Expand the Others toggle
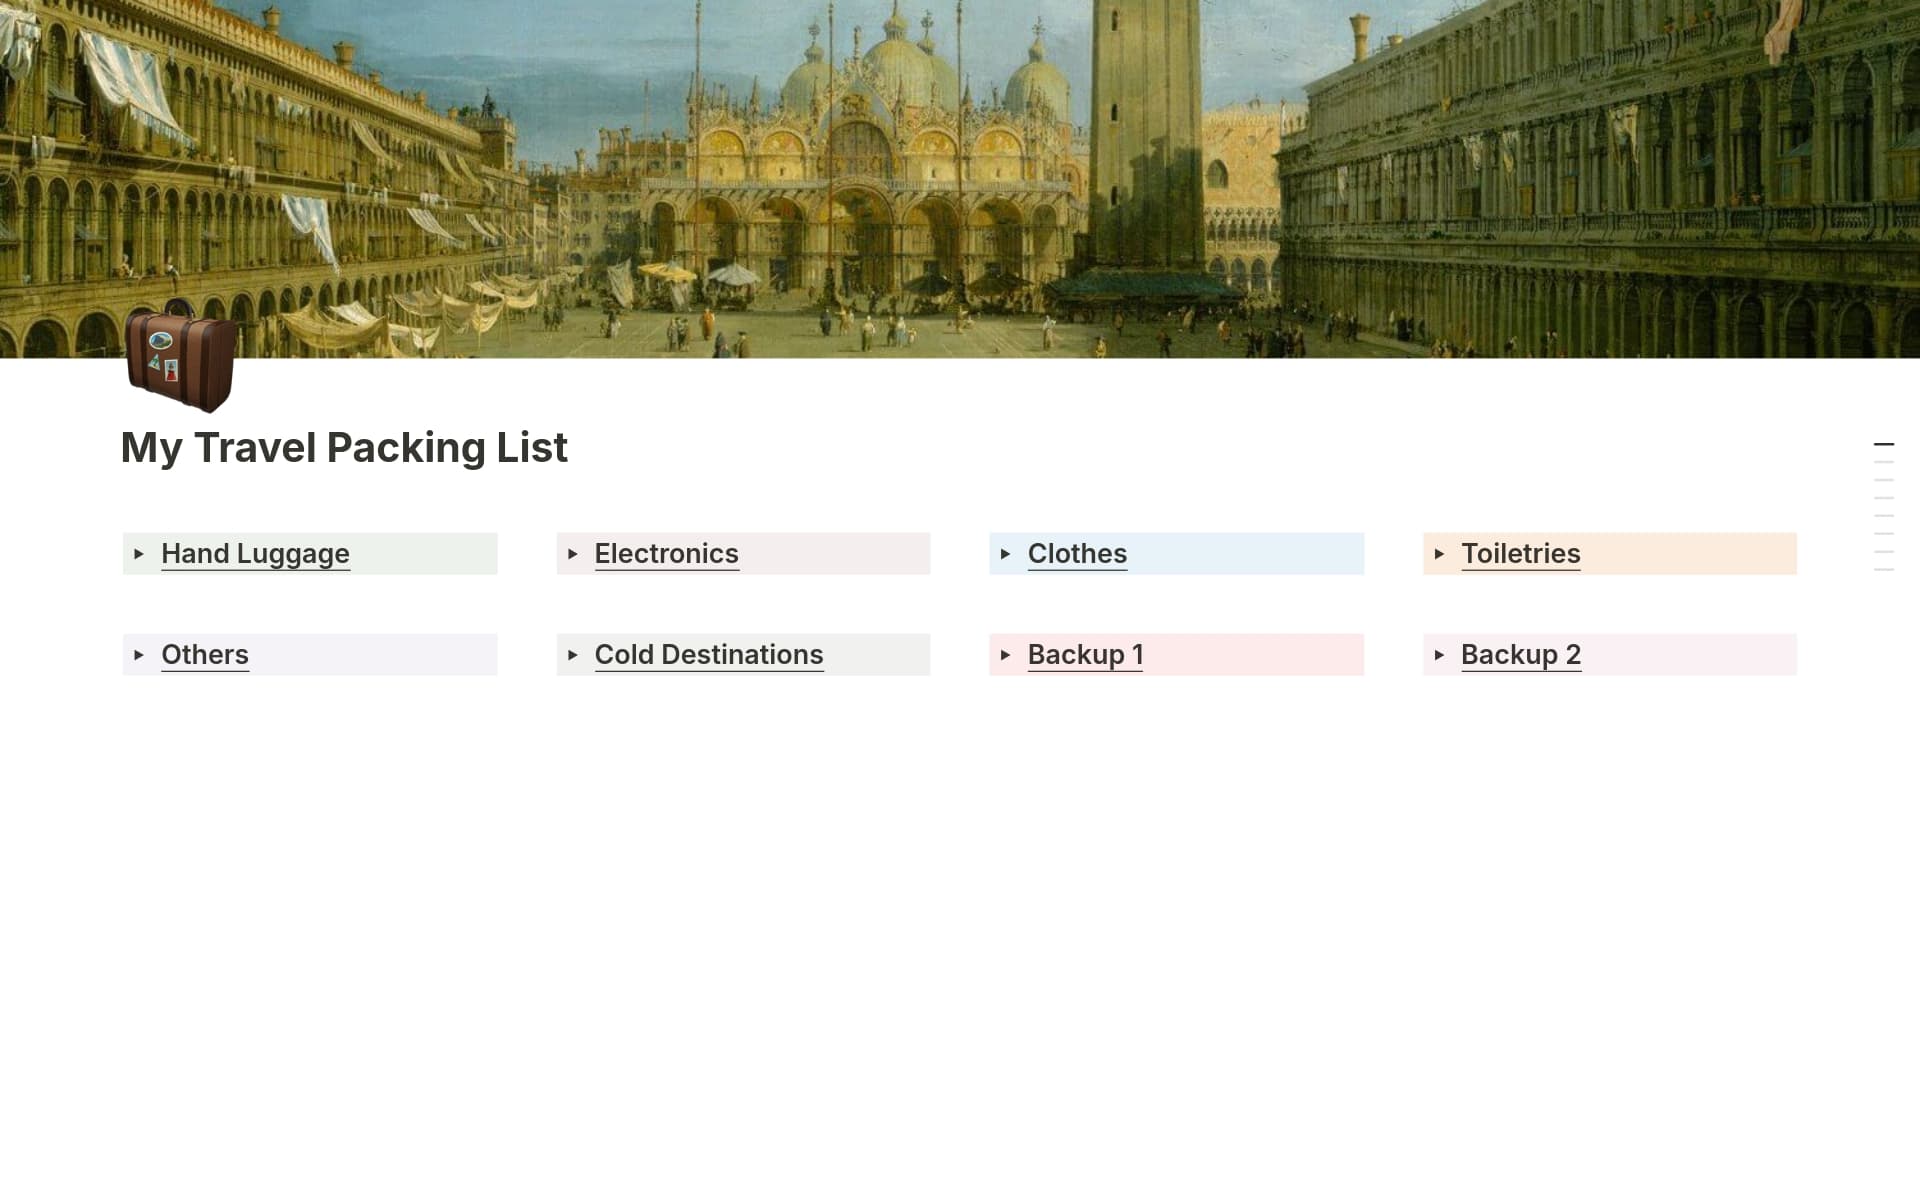 140,655
